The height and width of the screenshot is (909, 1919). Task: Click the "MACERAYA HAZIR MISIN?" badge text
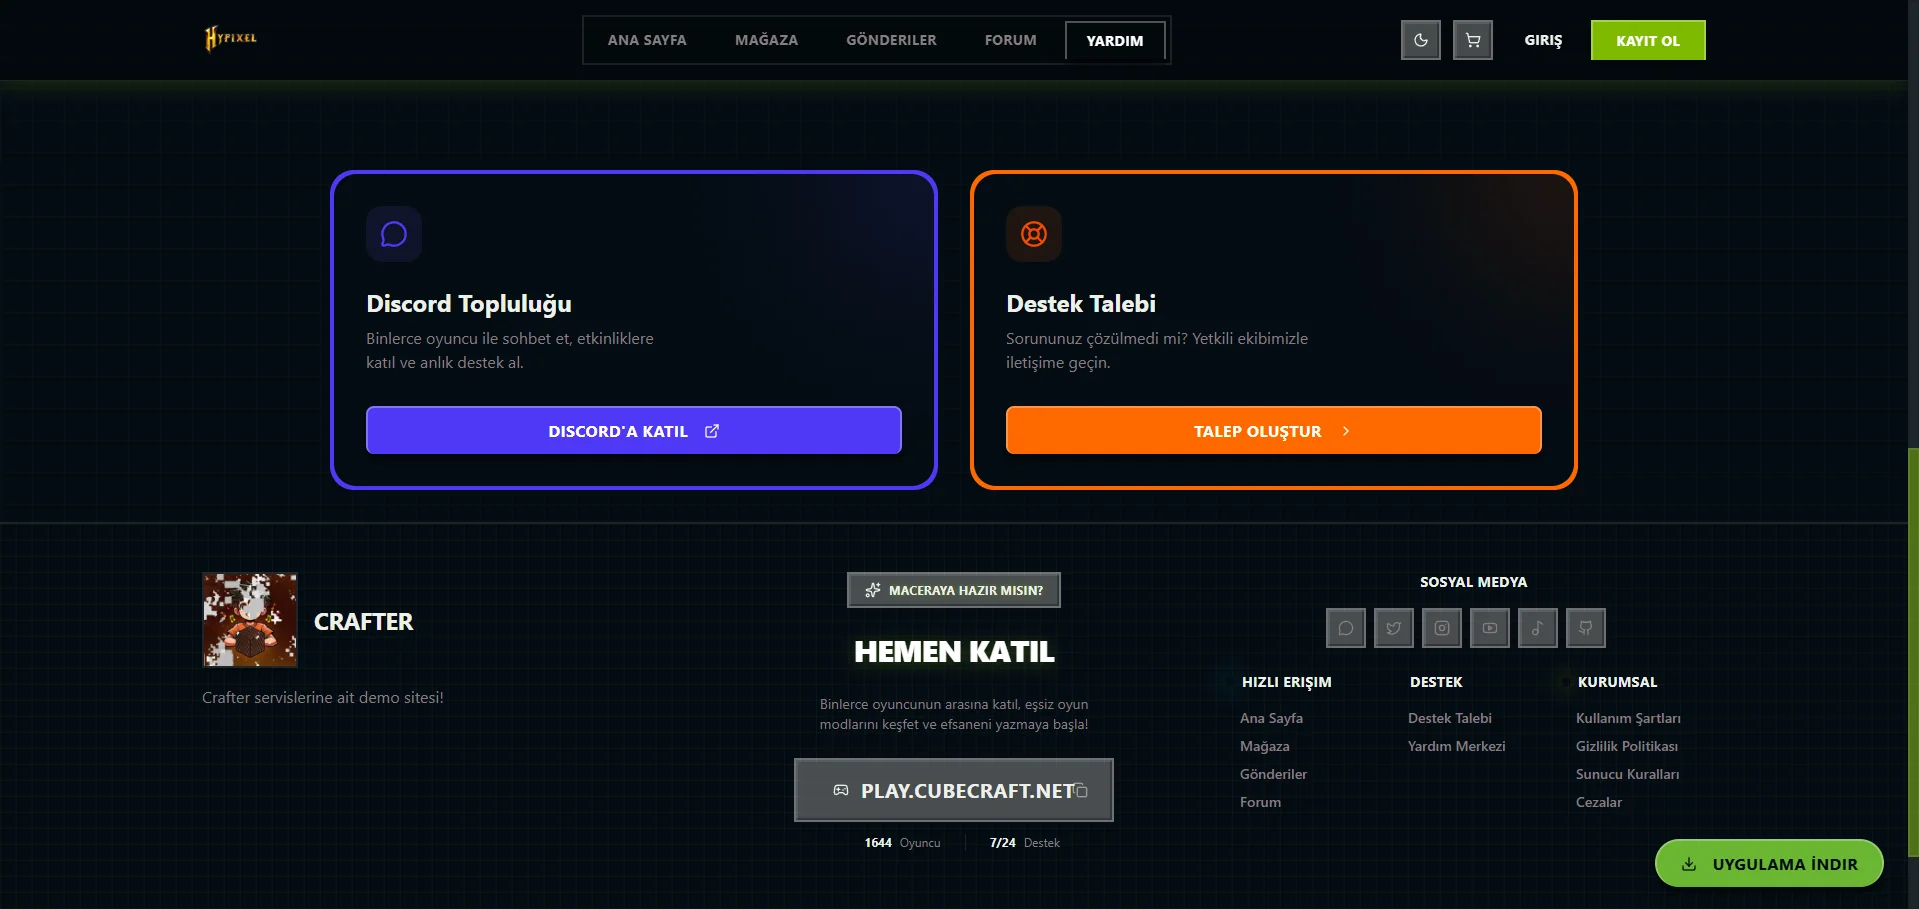[966, 590]
